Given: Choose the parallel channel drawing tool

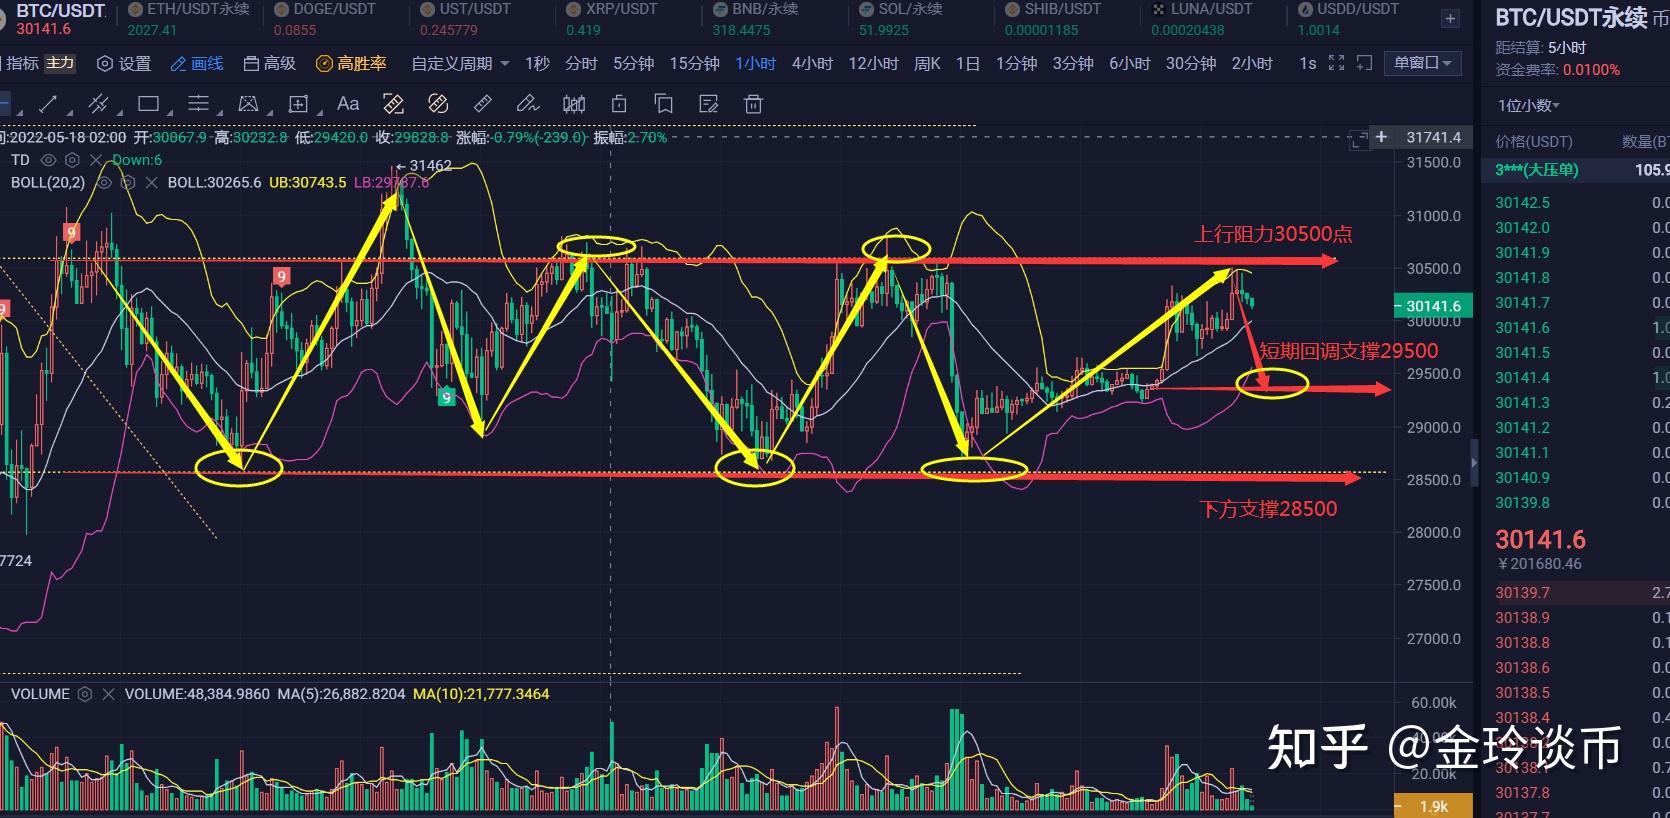Looking at the screenshot, I should [98, 104].
